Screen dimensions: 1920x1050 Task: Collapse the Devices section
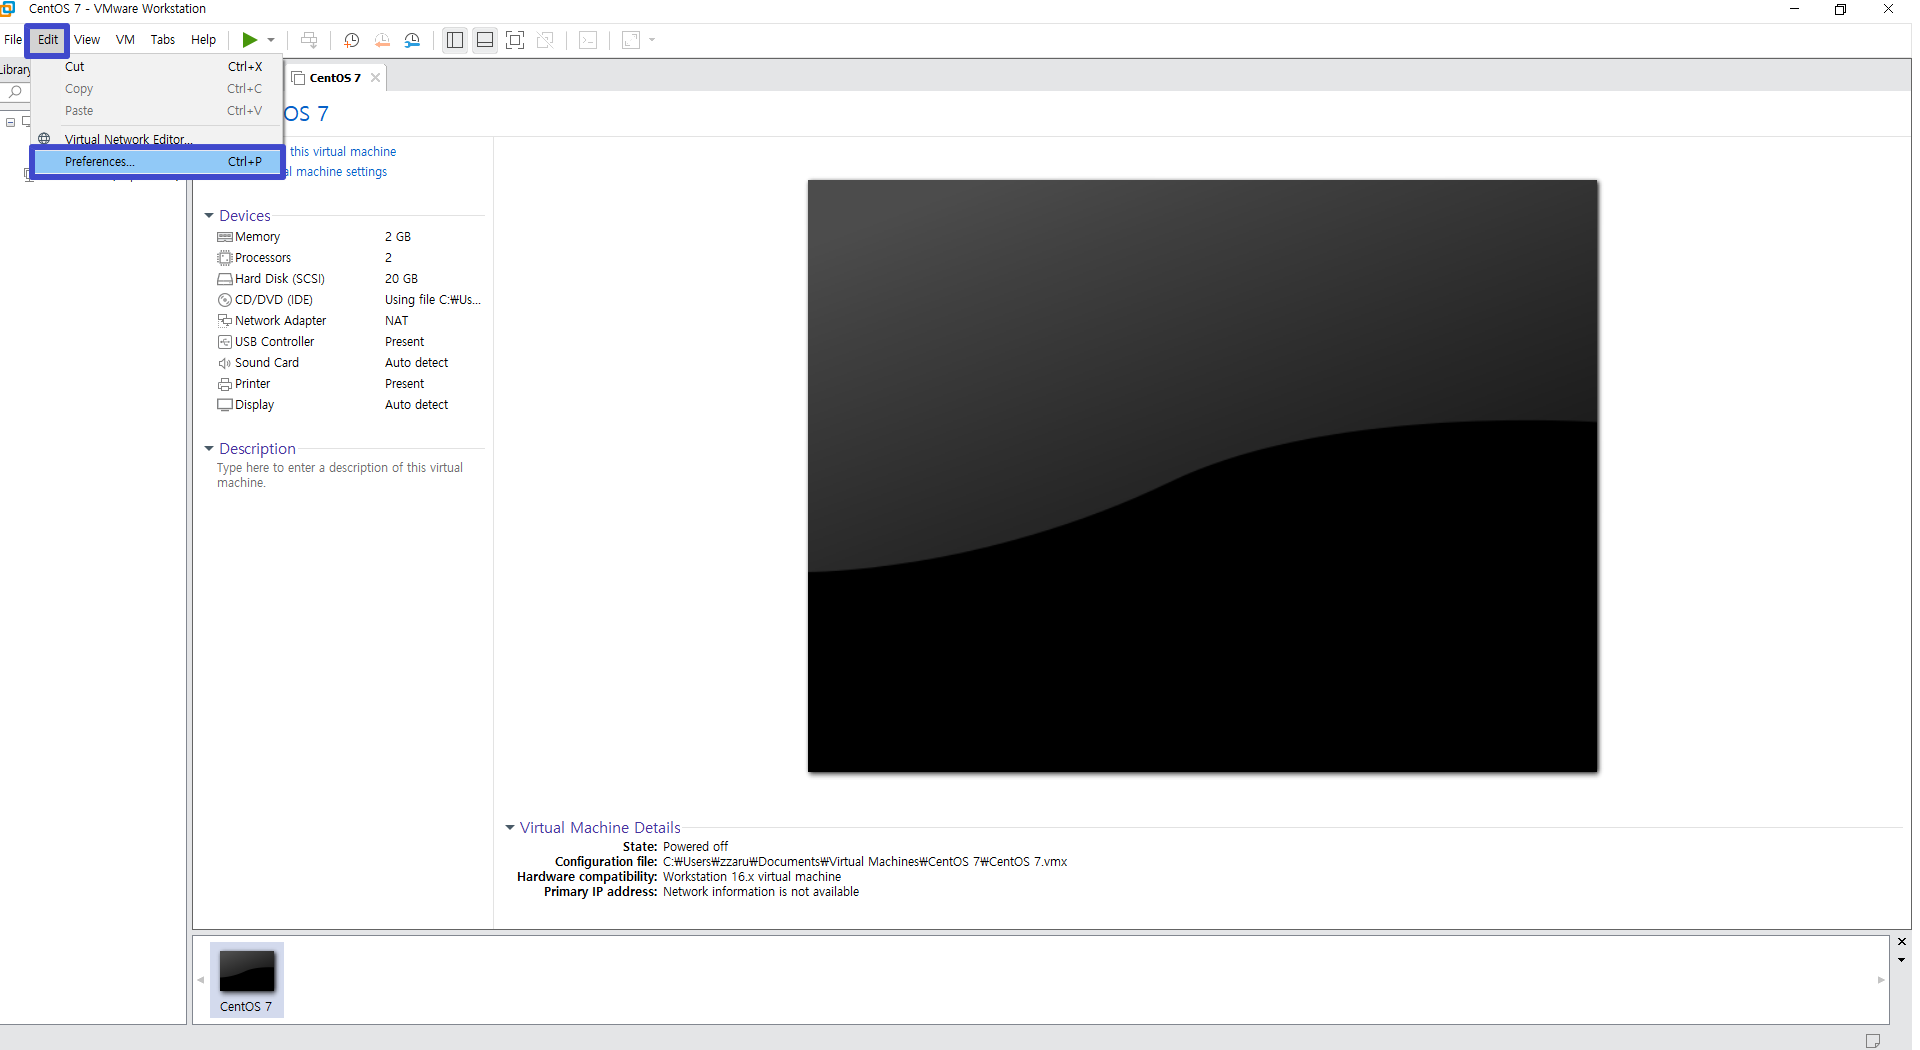(x=209, y=216)
